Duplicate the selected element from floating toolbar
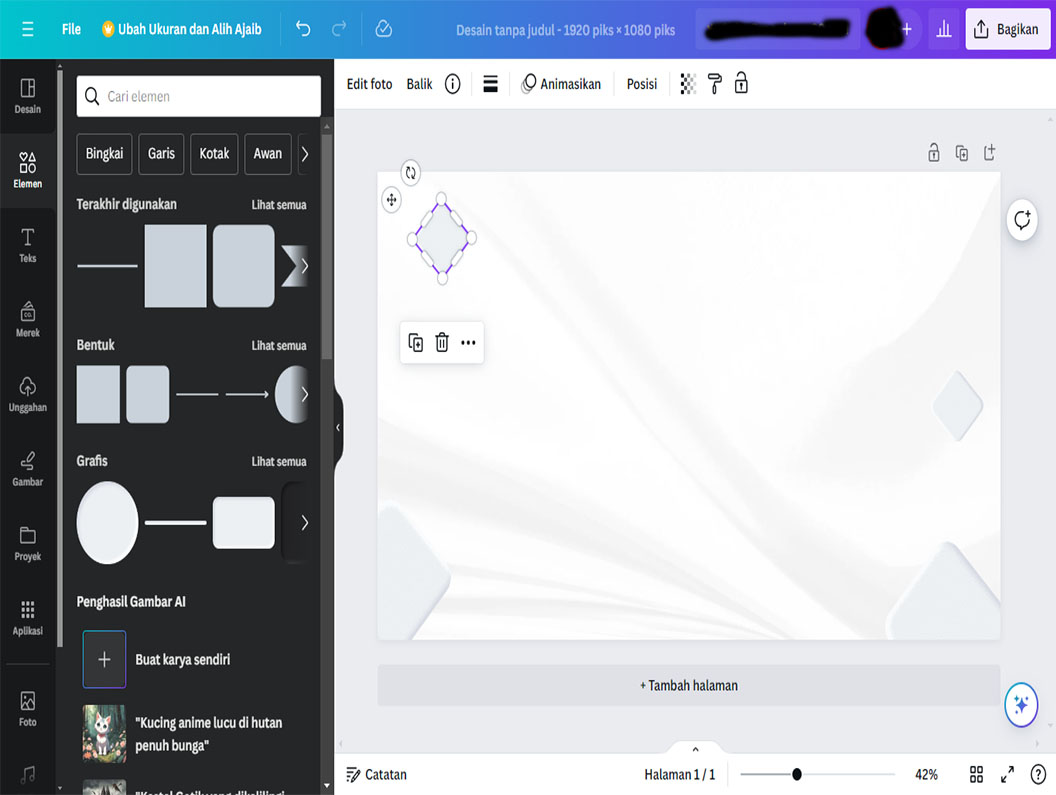Image resolution: width=1056 pixels, height=795 pixels. pyautogui.click(x=416, y=343)
